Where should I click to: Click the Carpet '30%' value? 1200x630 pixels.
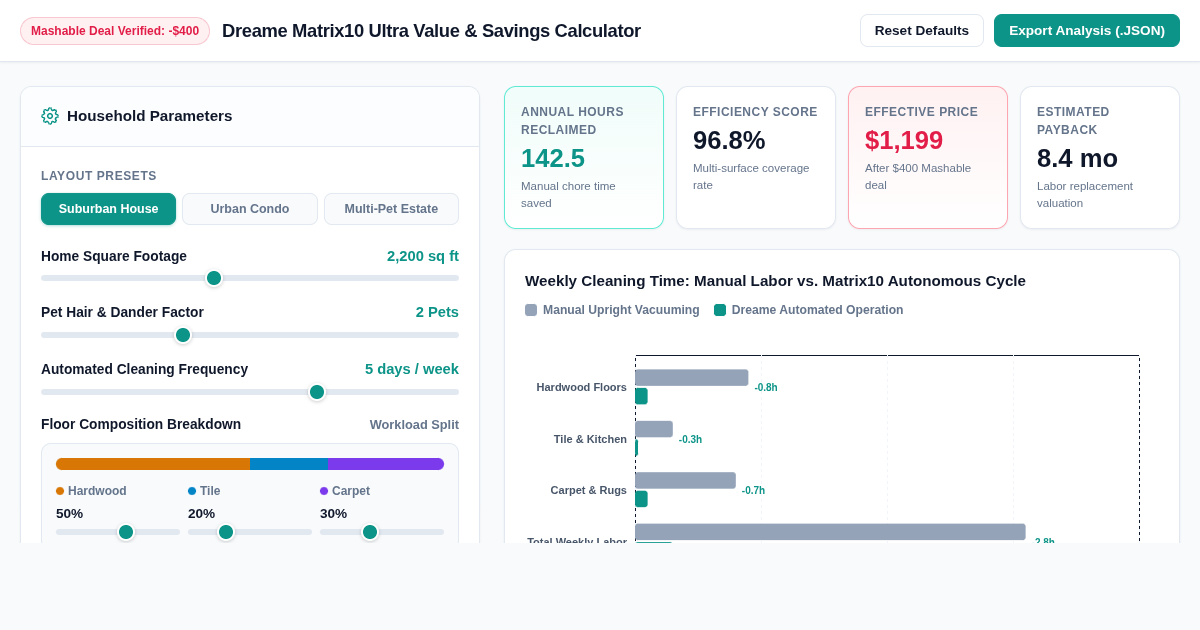[x=333, y=514]
